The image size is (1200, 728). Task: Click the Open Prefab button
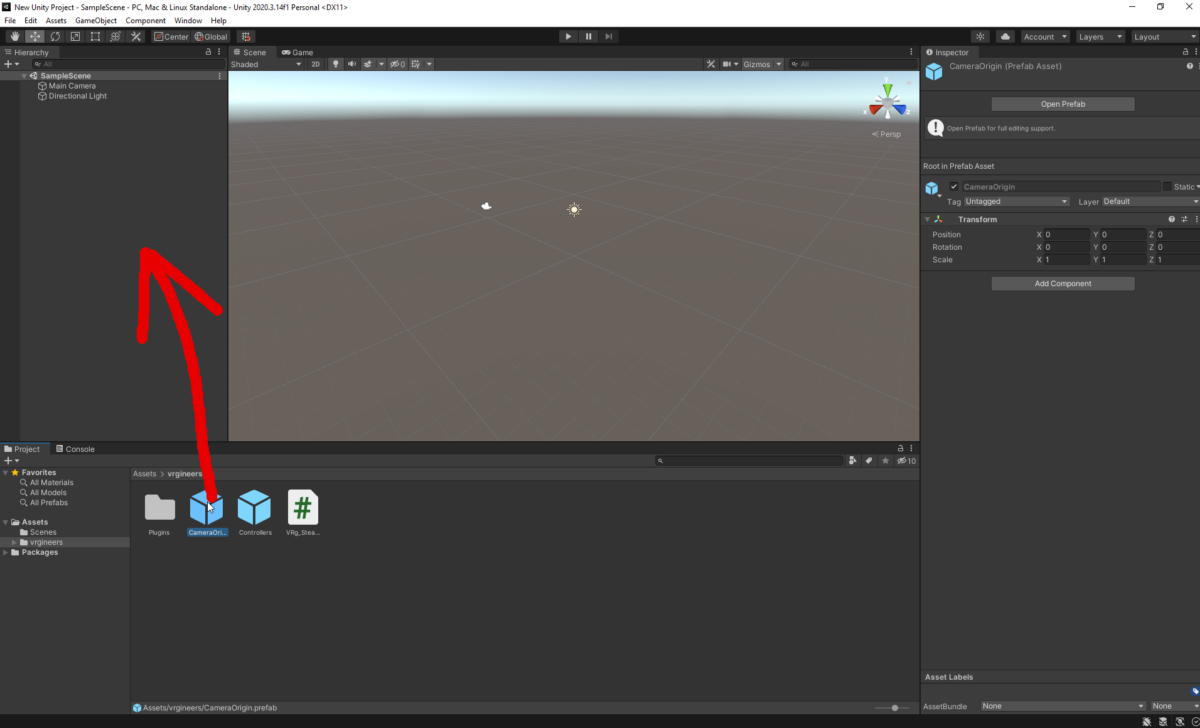point(1062,103)
